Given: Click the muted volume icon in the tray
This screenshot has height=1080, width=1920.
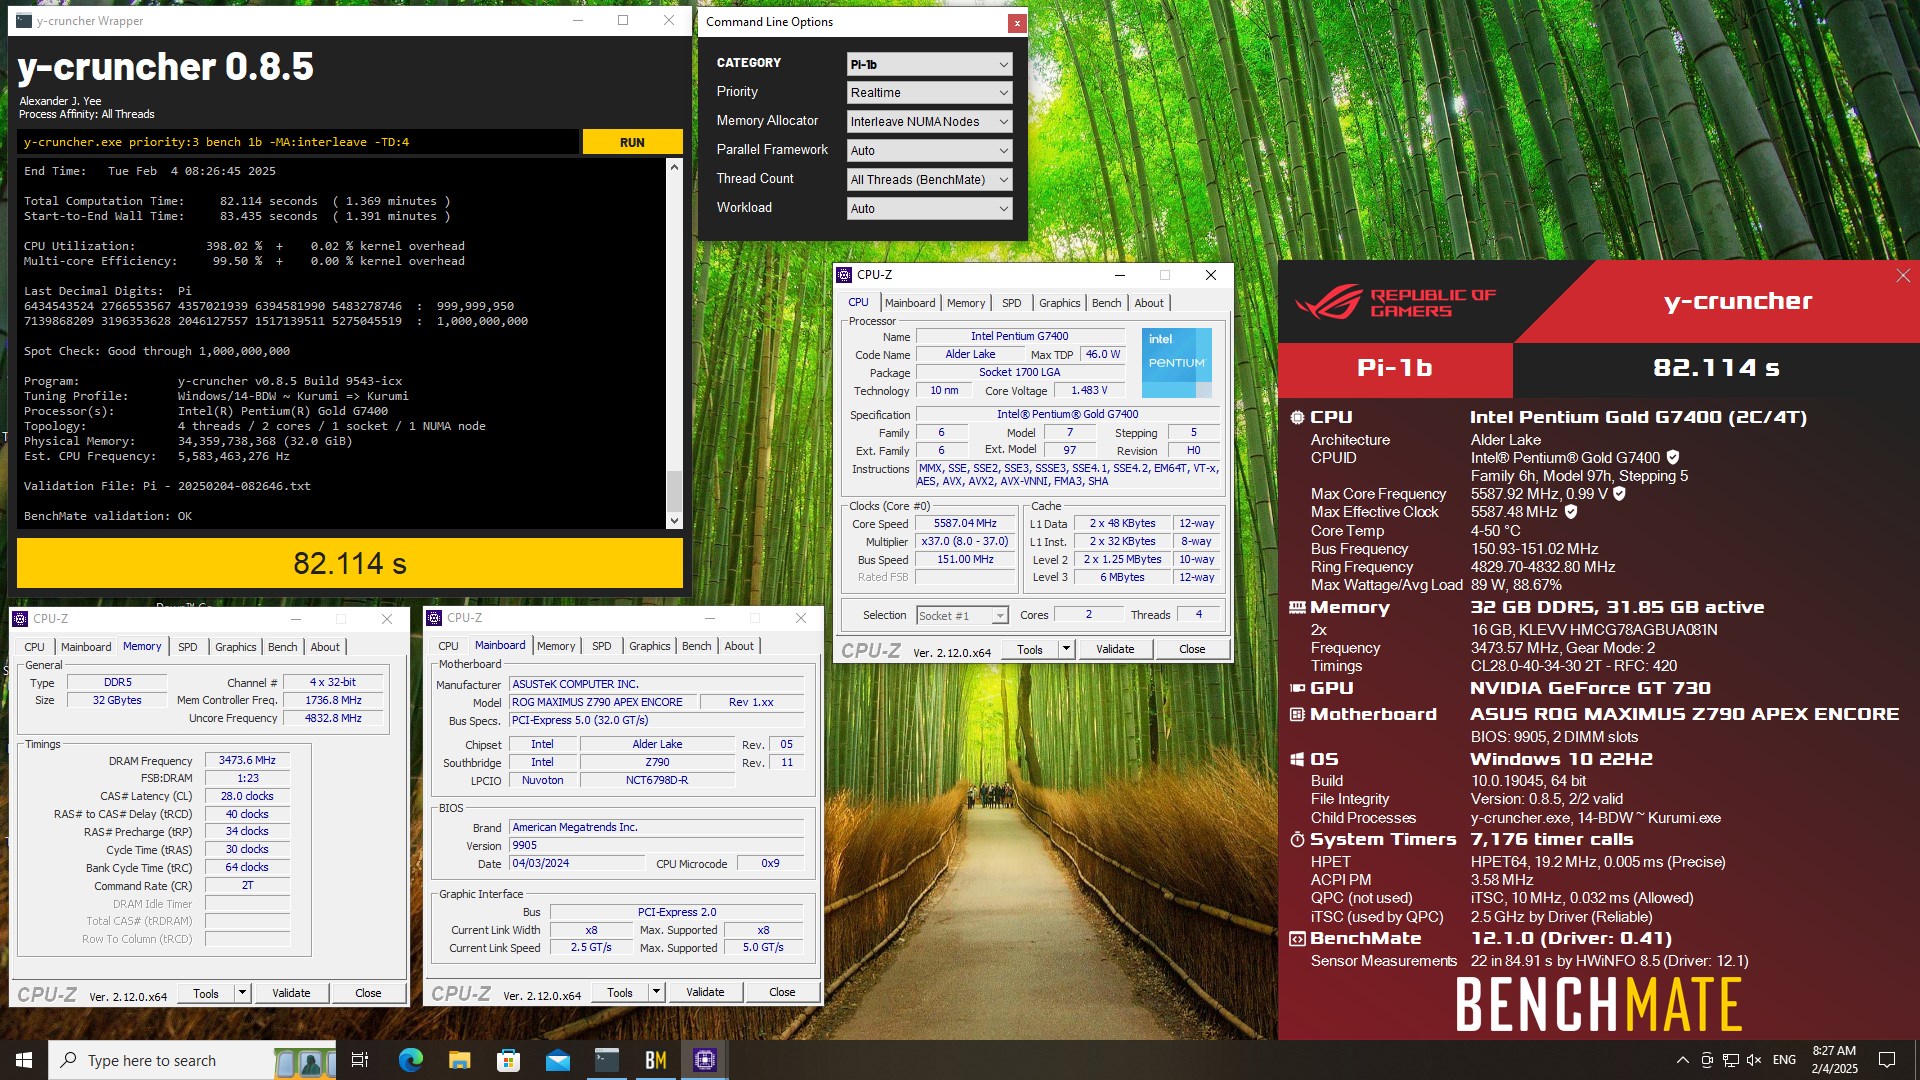Looking at the screenshot, I should click(x=1754, y=1060).
